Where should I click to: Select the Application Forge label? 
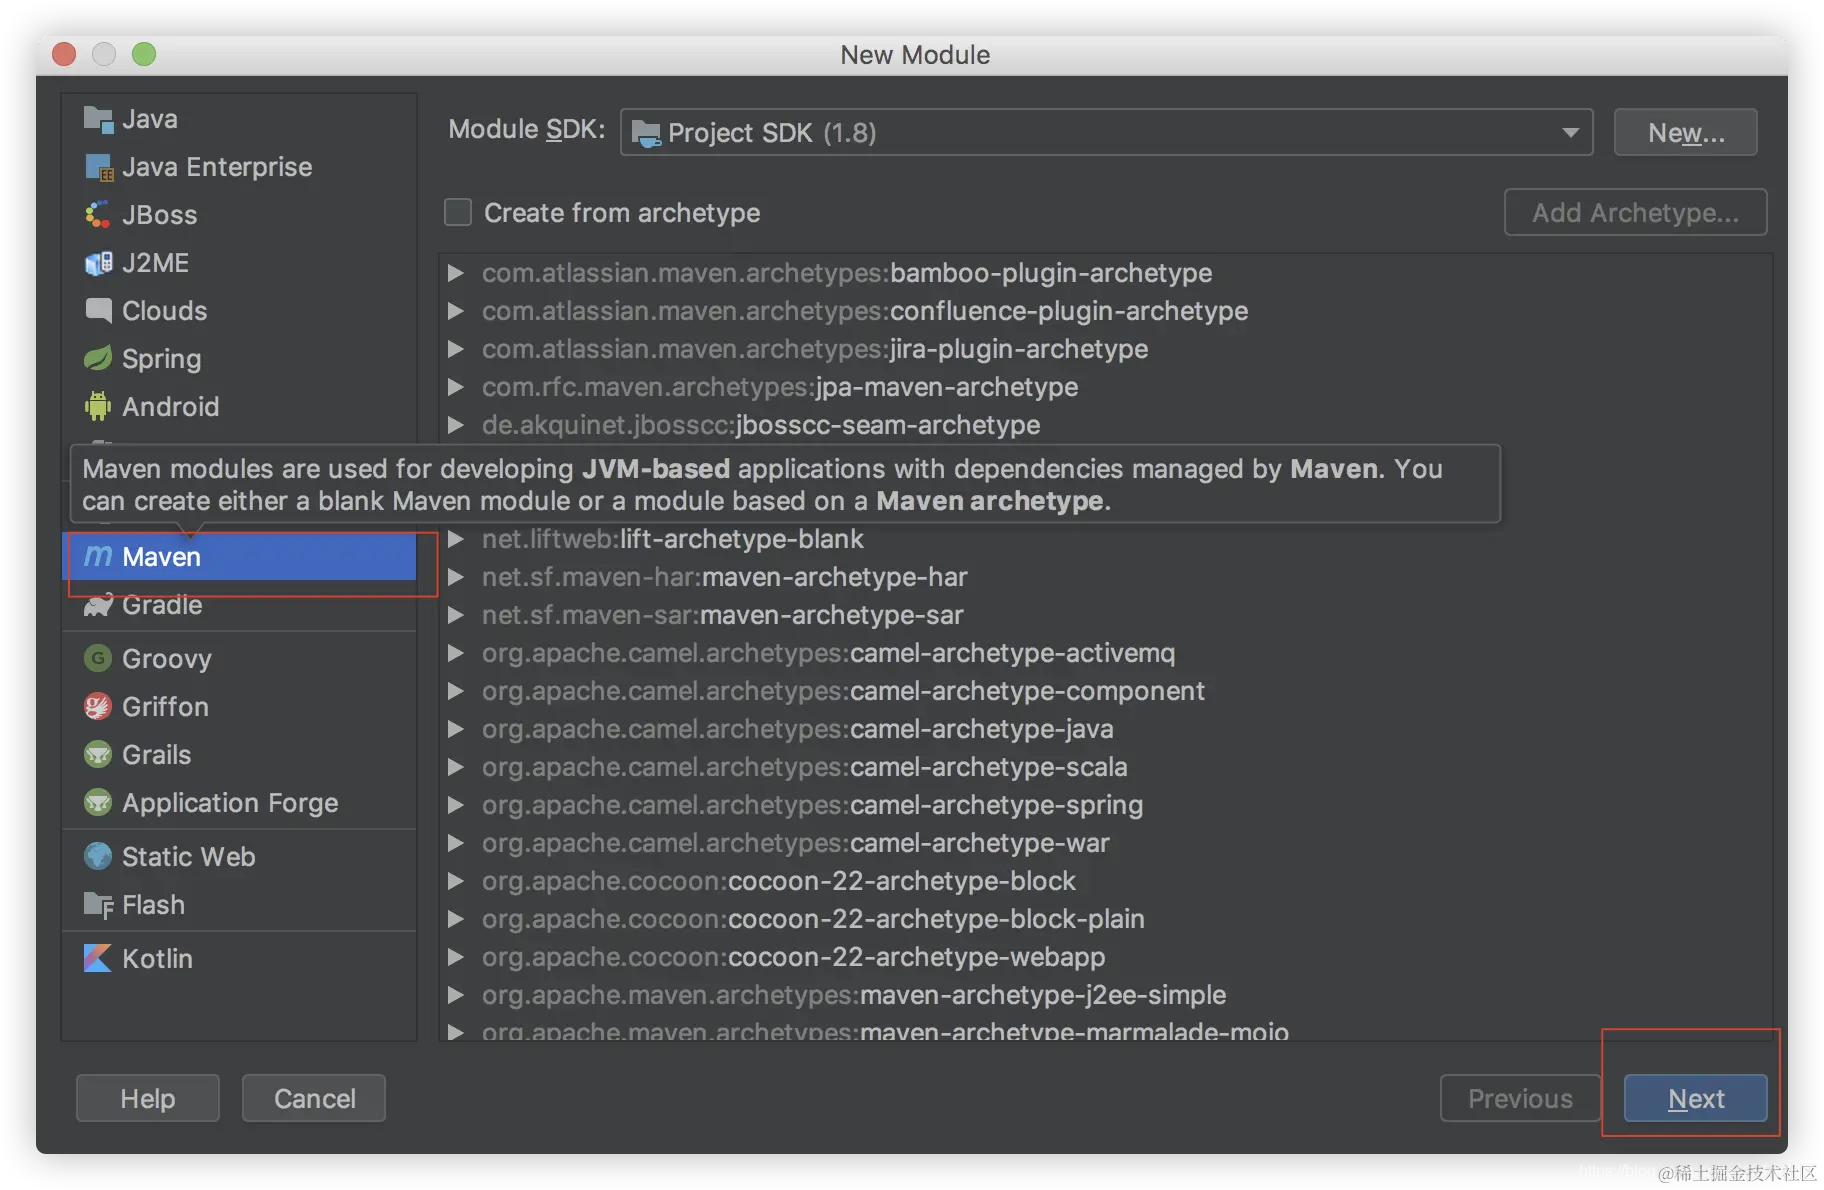tap(230, 803)
